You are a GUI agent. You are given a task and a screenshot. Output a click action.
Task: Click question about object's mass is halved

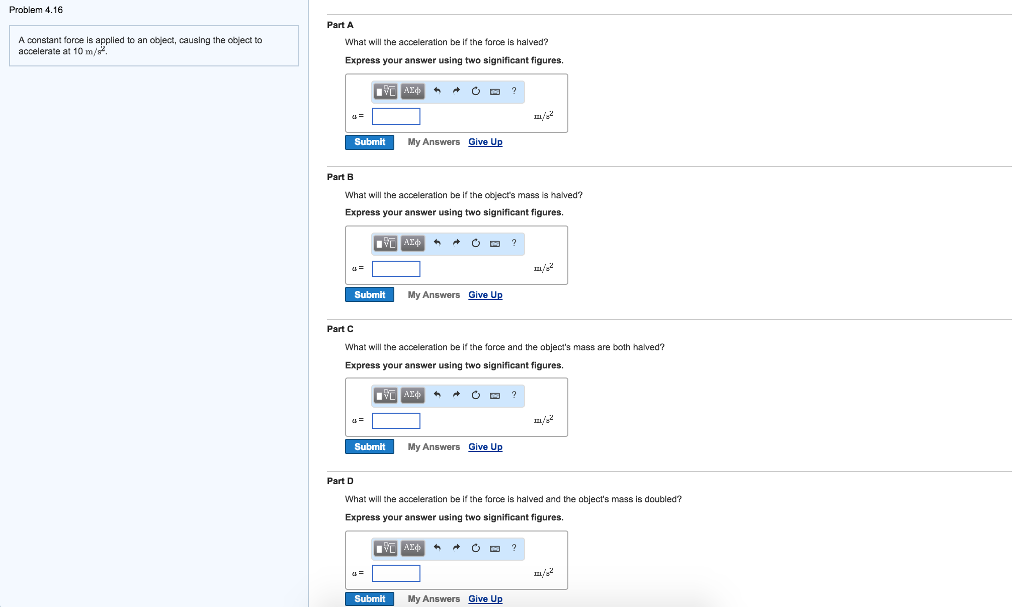[x=464, y=195]
